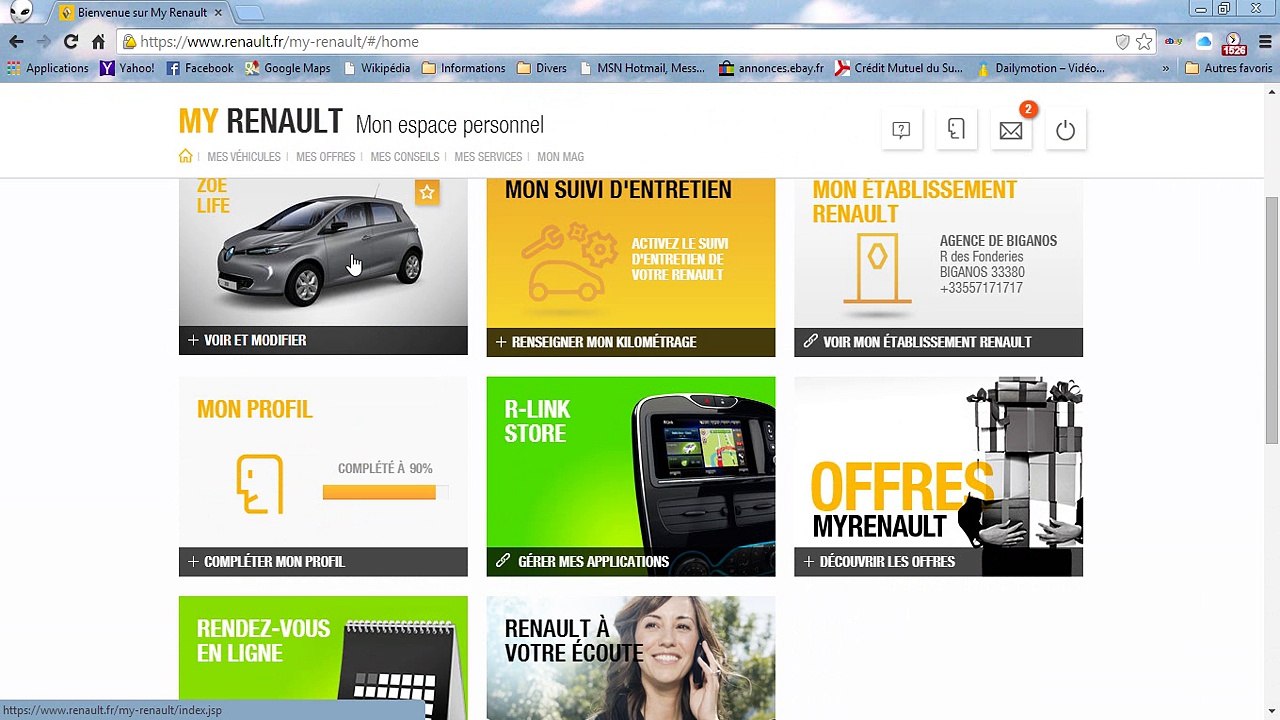Open the annonces.ebay.fr bookmark
The image size is (1280, 720).
pos(771,68)
